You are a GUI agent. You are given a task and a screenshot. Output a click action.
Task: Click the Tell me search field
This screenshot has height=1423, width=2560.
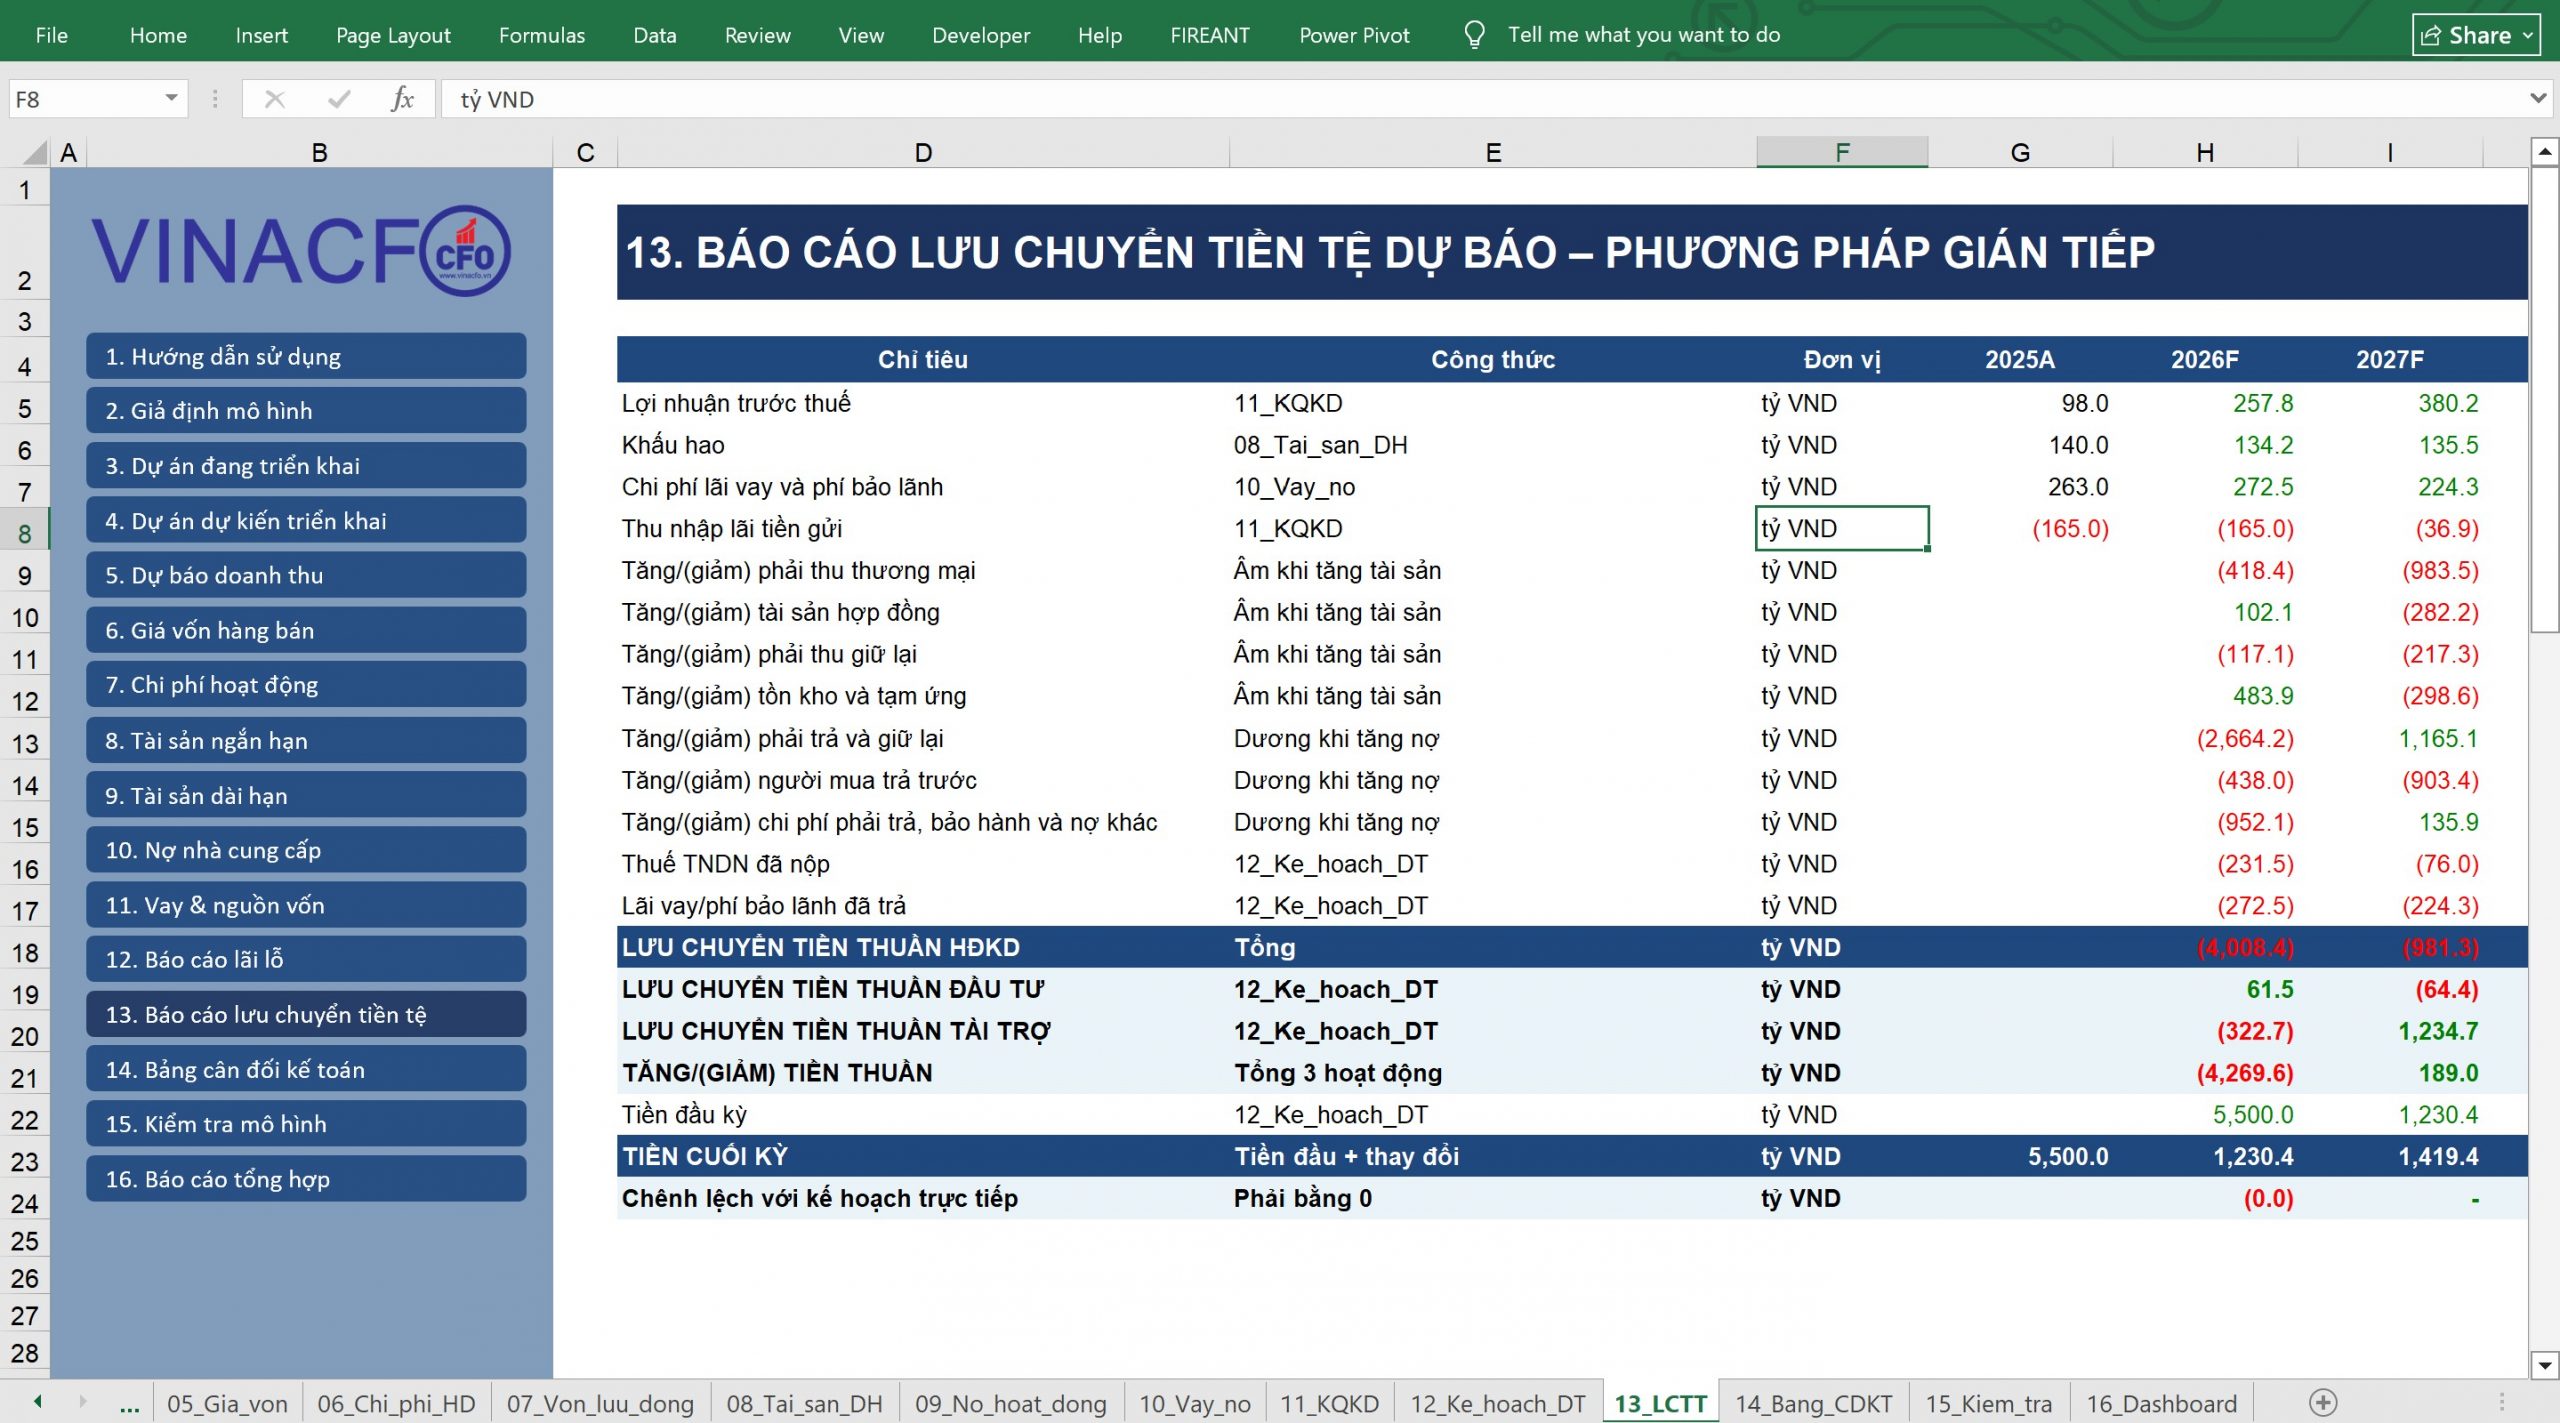coord(1644,35)
